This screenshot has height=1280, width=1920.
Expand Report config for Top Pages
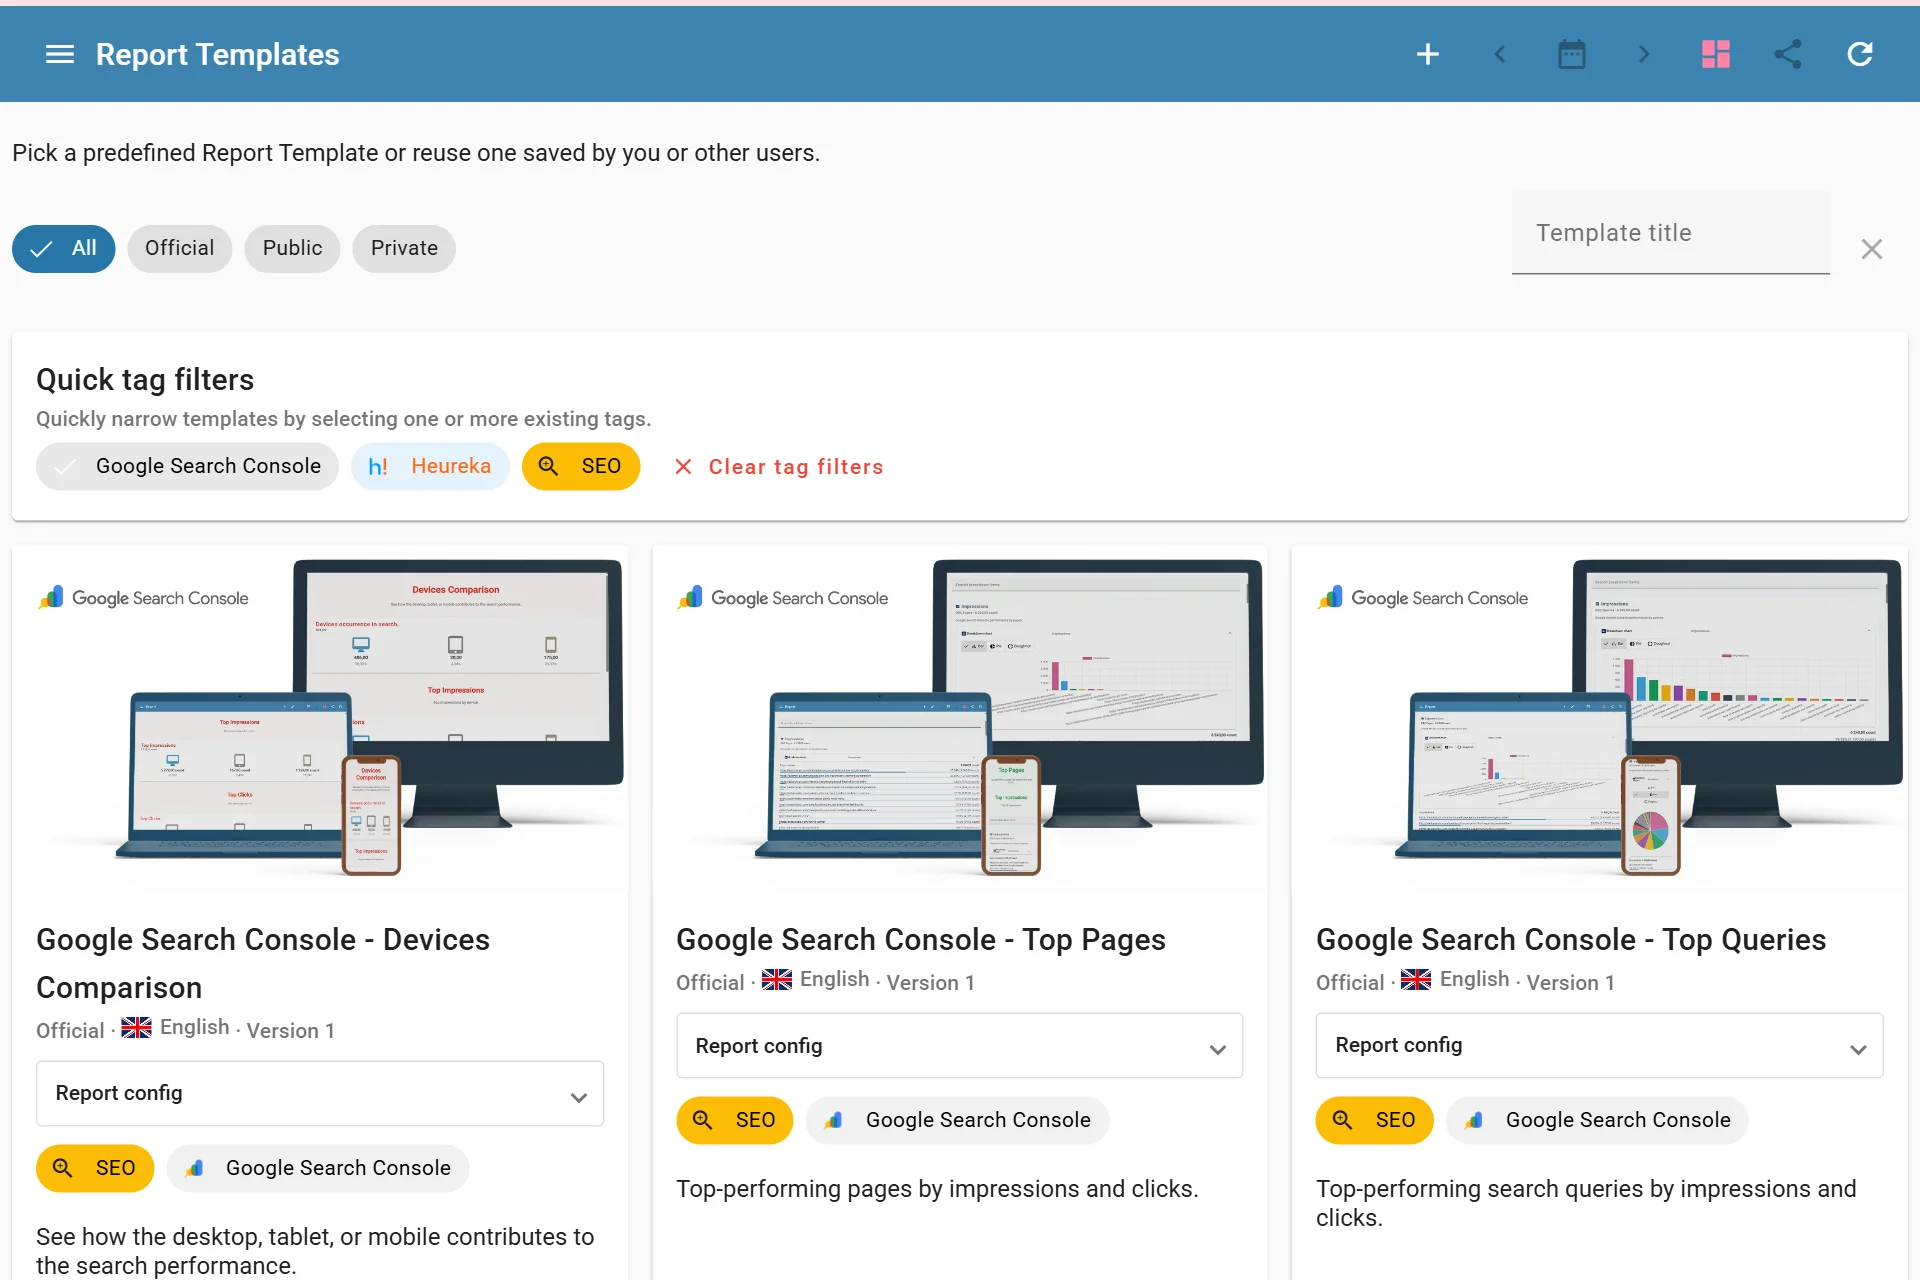click(x=960, y=1046)
